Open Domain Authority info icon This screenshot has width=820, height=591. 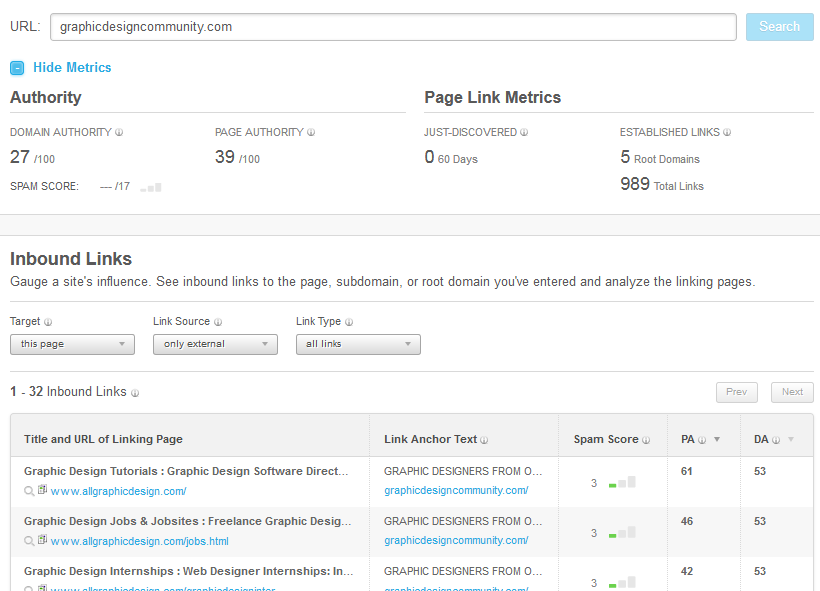119,132
